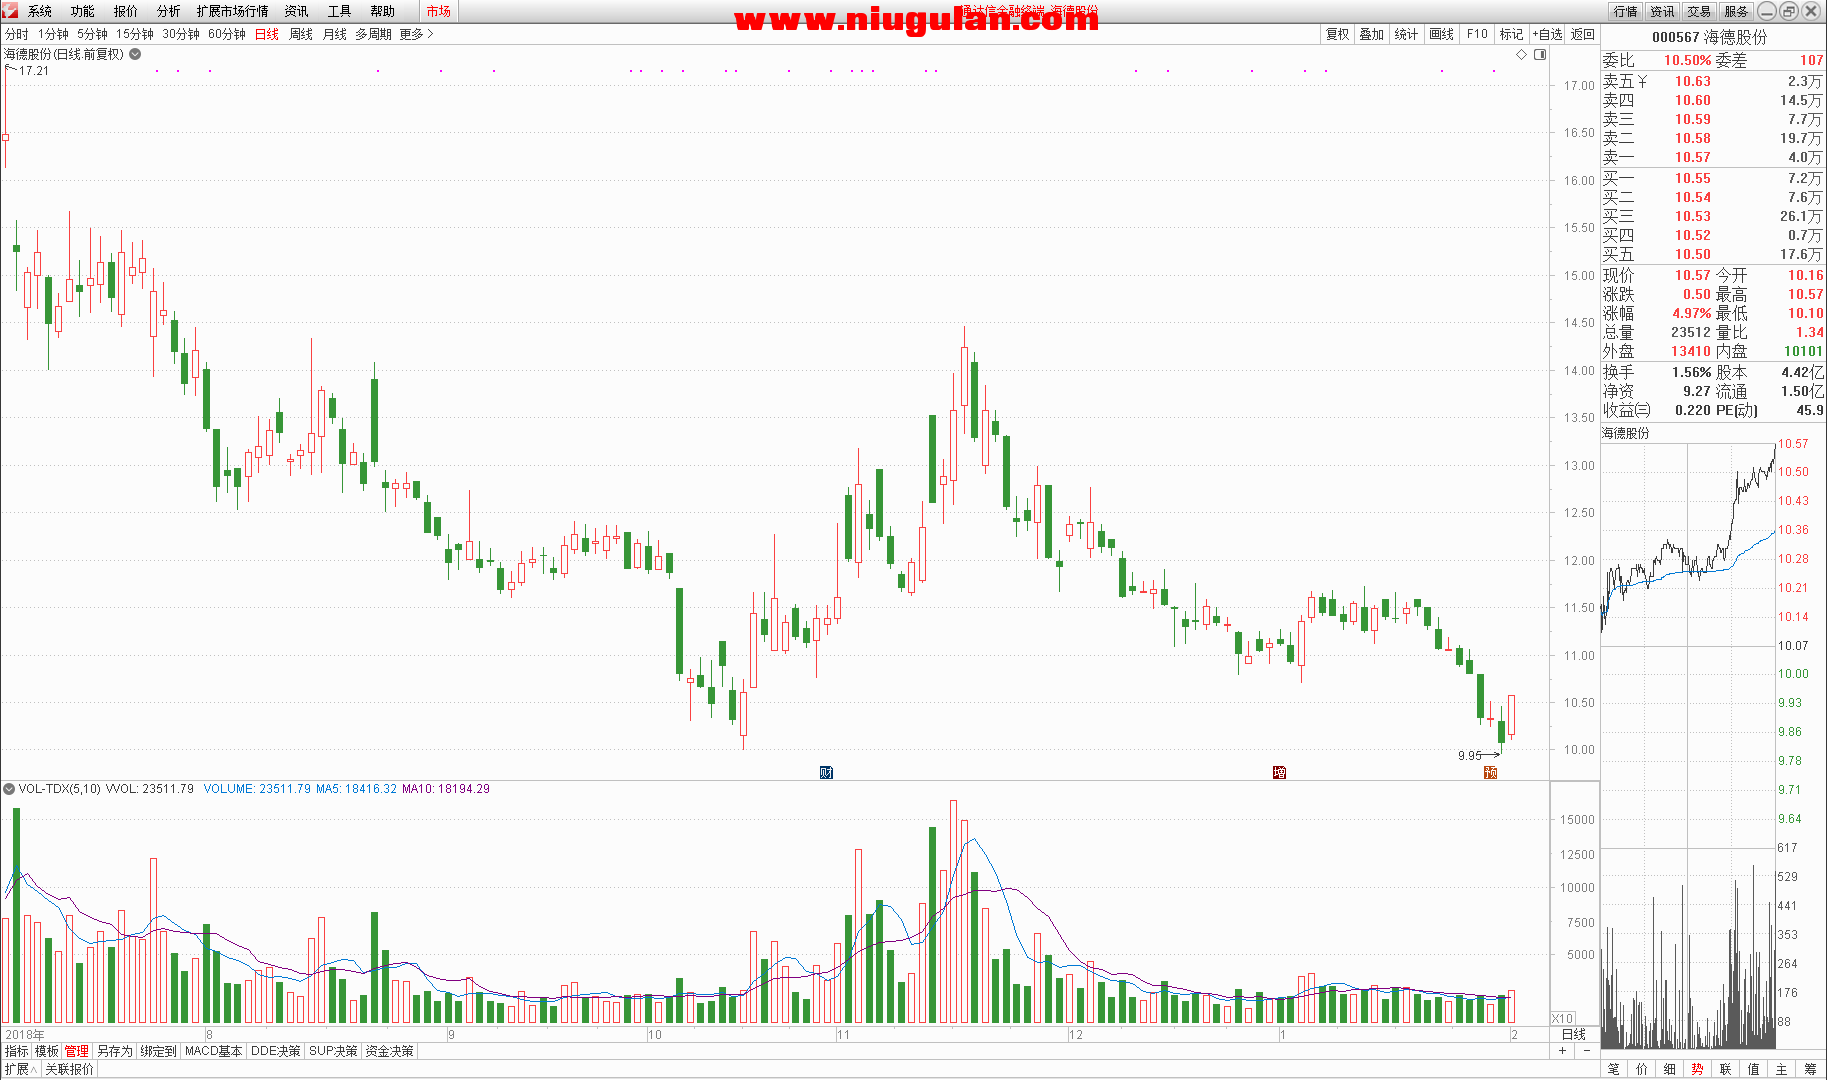Image resolution: width=1827 pixels, height=1080 pixels.
Task: Click the 绑定到 tab
Action: pyautogui.click(x=159, y=1051)
